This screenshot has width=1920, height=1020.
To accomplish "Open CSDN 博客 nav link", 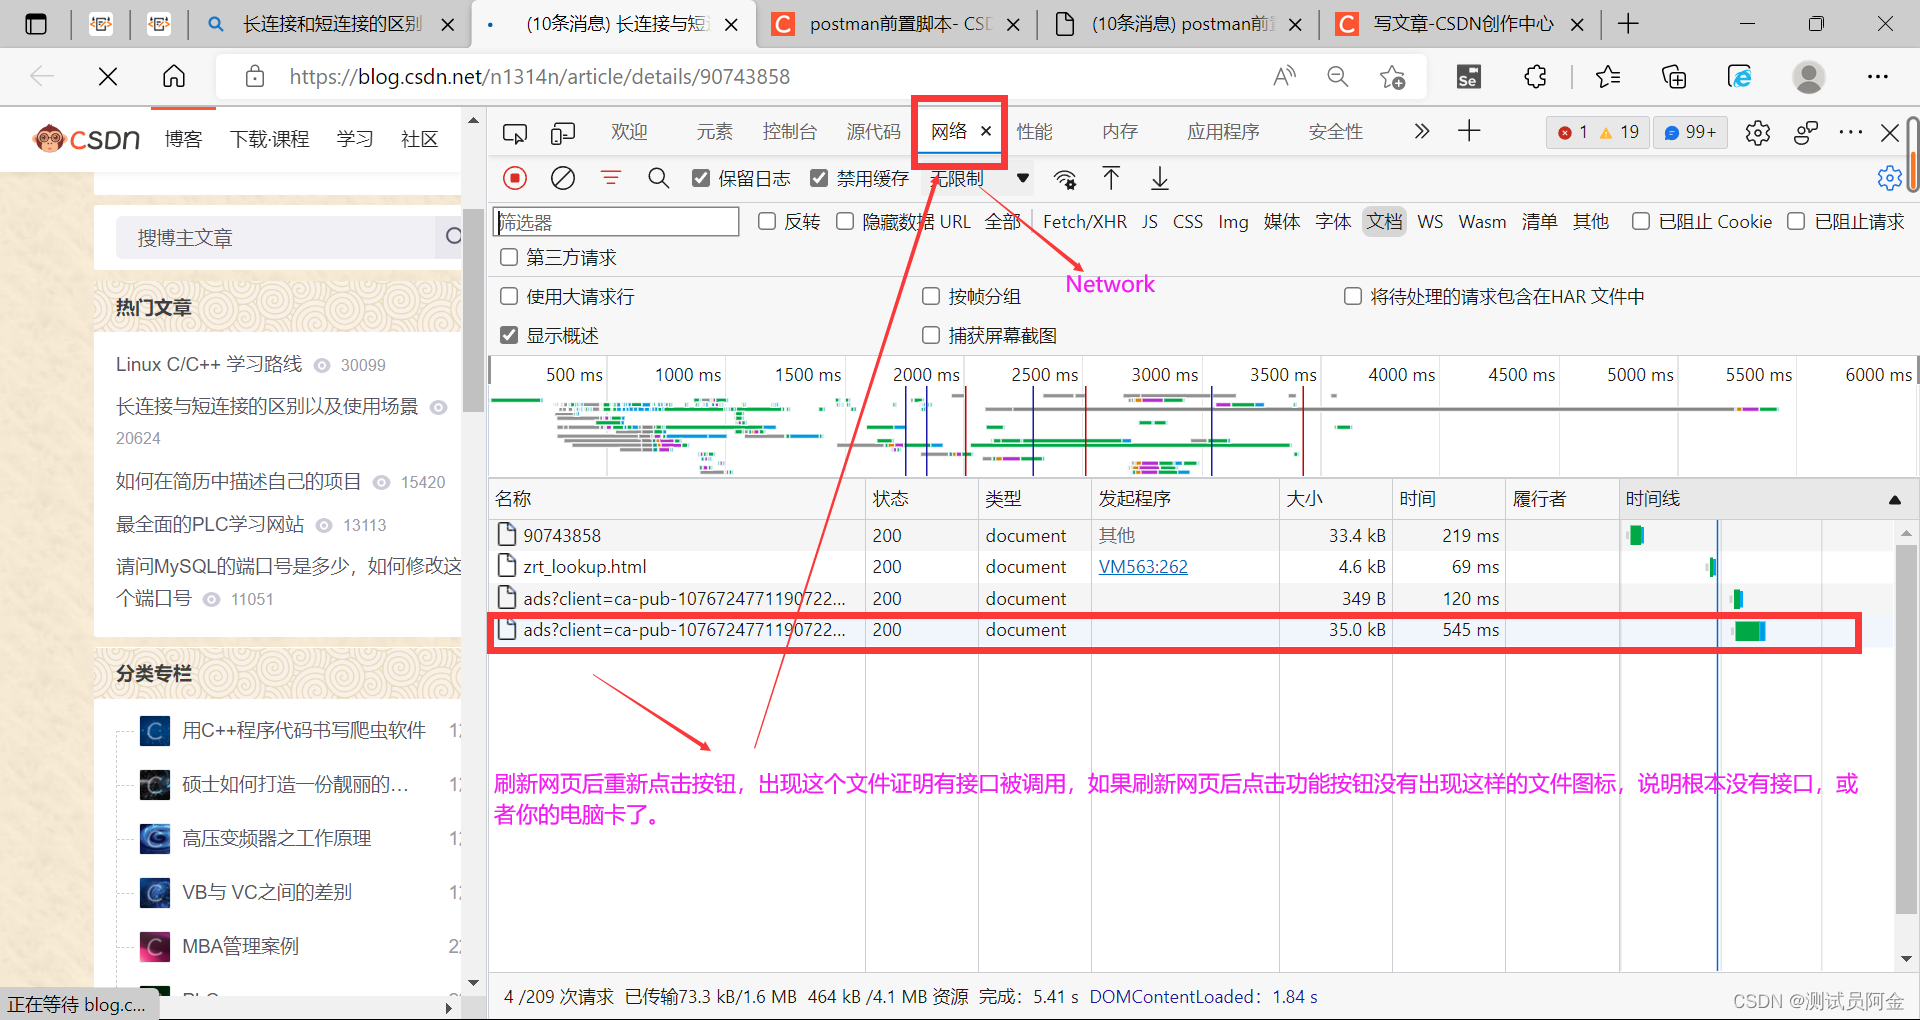I will (x=183, y=139).
